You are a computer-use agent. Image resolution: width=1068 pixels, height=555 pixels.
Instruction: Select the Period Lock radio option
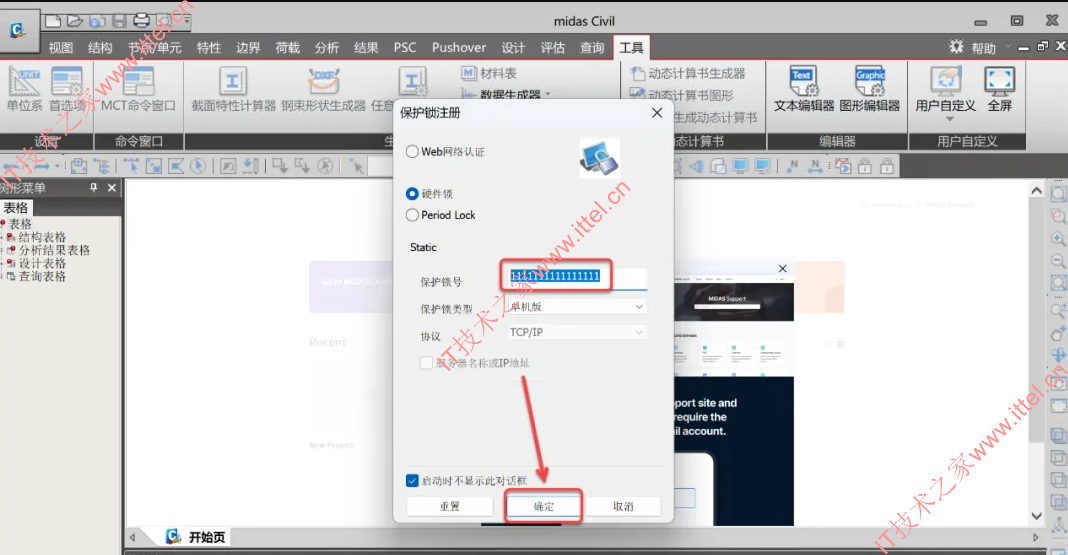(412, 215)
